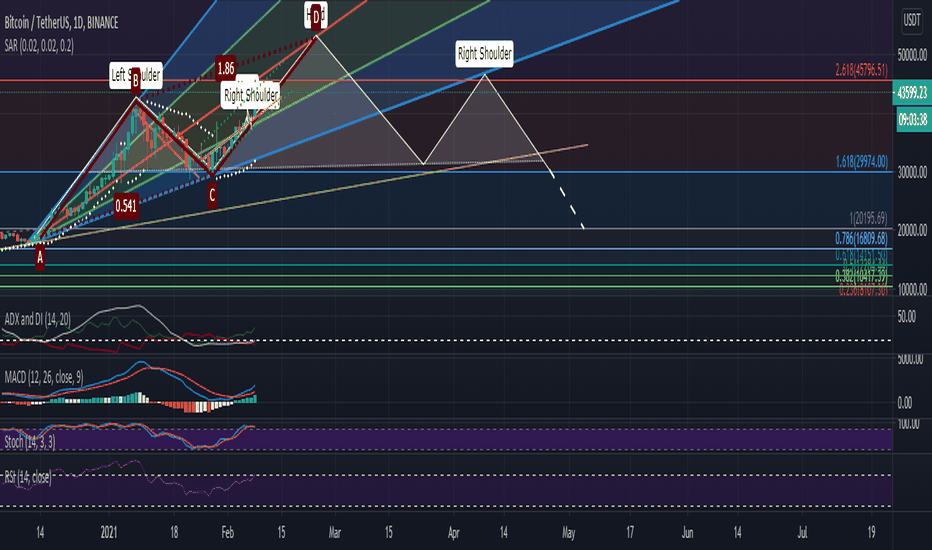Click pattern point C marker
Screen dimensions: 932x550
click(212, 195)
